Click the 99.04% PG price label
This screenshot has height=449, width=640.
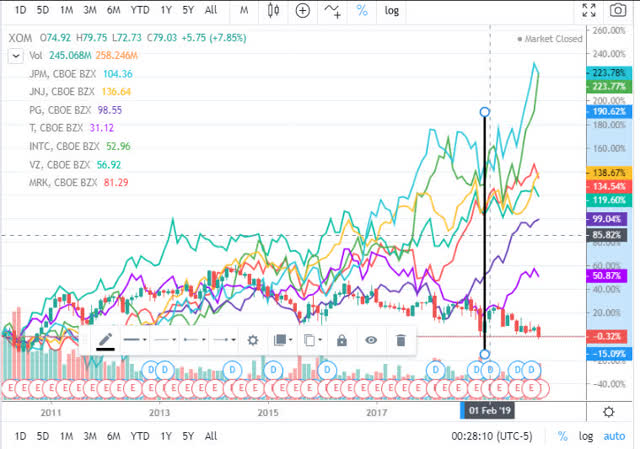coord(606,219)
